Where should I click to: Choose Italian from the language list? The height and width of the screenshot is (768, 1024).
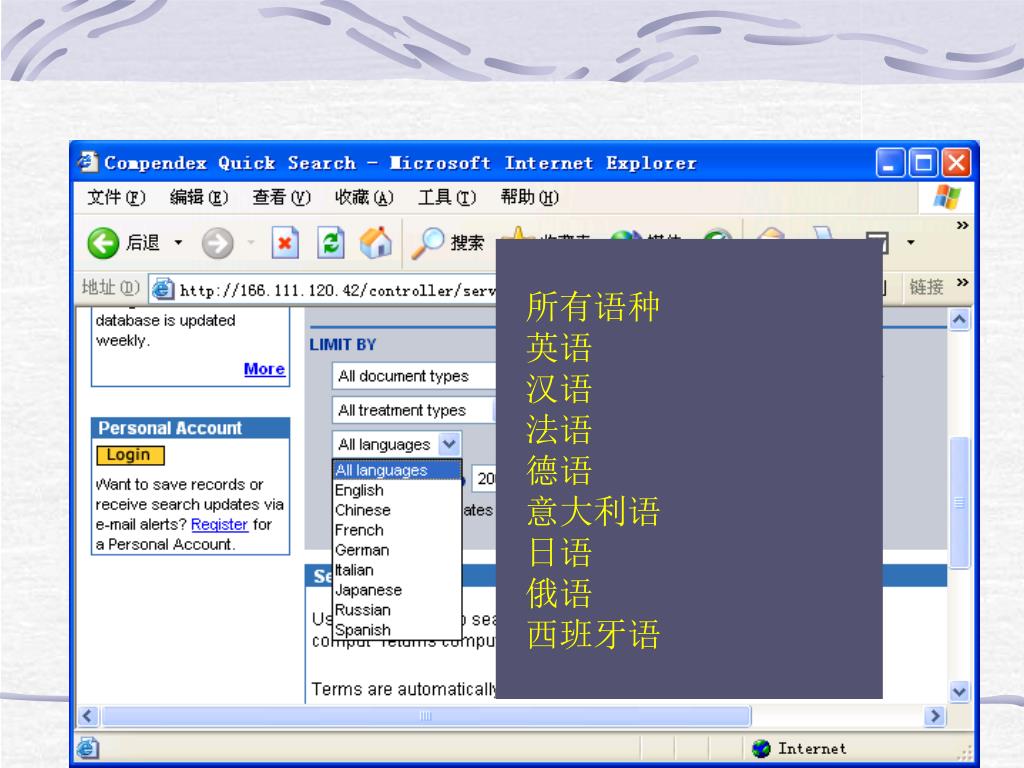[x=396, y=570]
